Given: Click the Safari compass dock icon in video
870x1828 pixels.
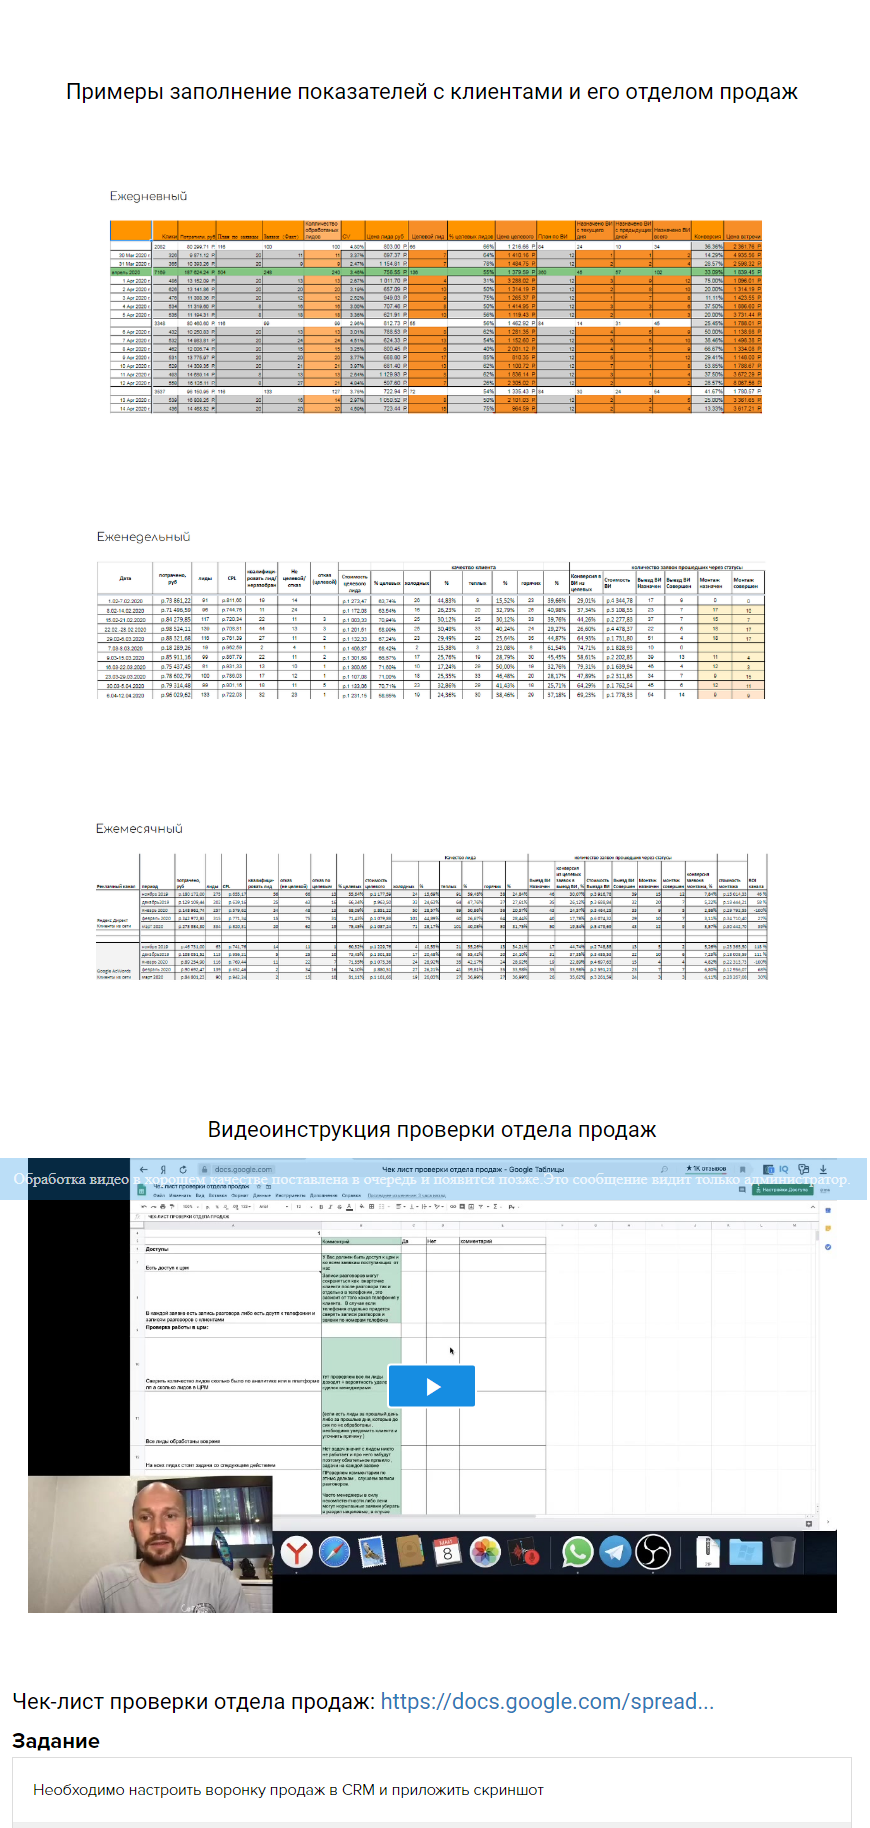Looking at the screenshot, I should click(x=334, y=1552).
